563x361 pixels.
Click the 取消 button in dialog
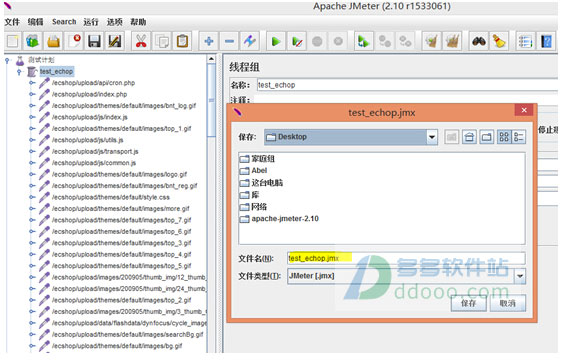pos(508,304)
